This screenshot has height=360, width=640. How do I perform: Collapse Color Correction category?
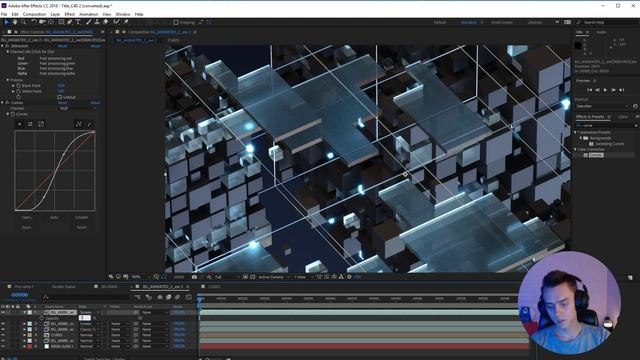tap(576, 149)
